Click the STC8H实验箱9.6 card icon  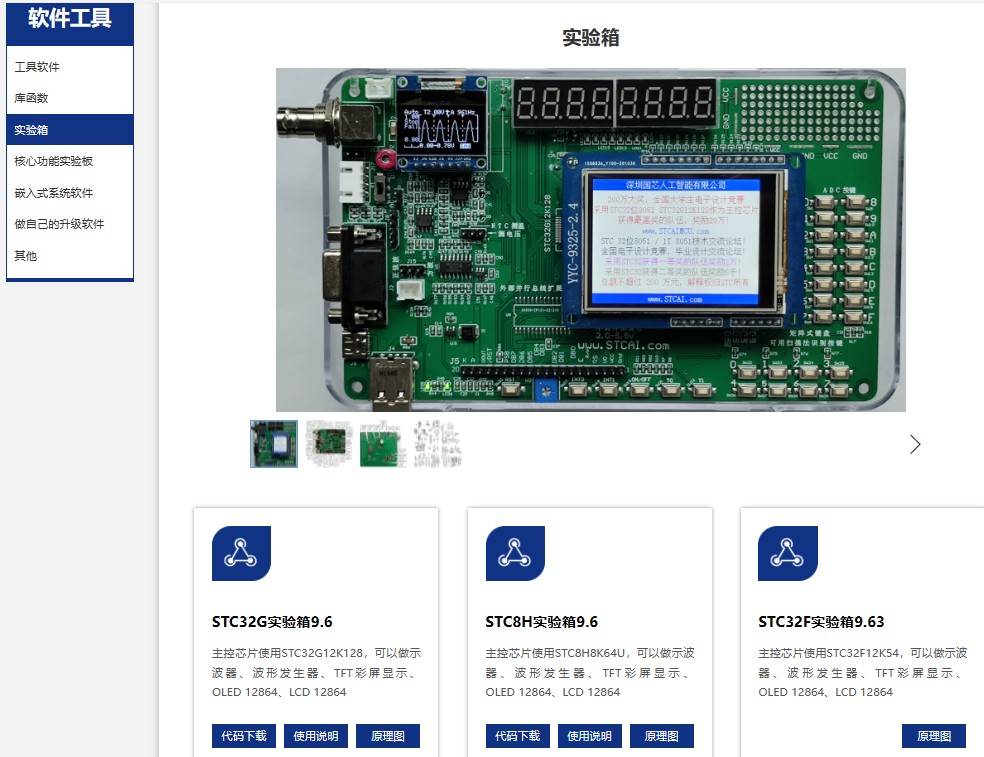(x=515, y=553)
